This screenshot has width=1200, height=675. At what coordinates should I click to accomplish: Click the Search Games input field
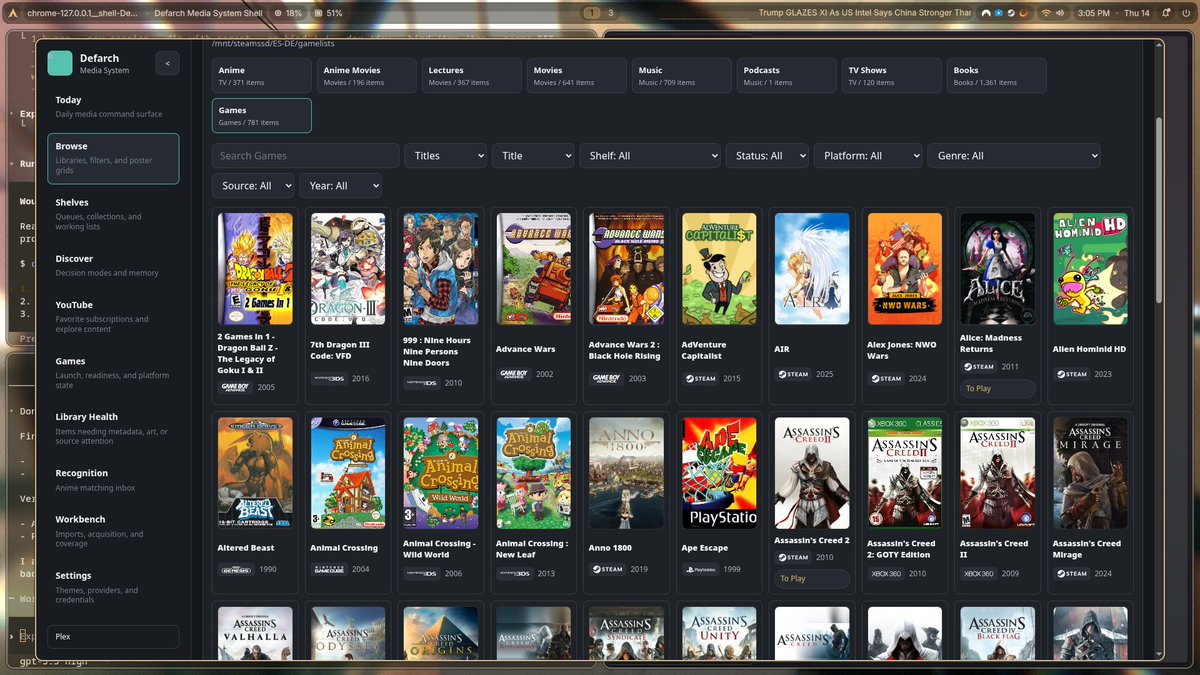coord(305,156)
